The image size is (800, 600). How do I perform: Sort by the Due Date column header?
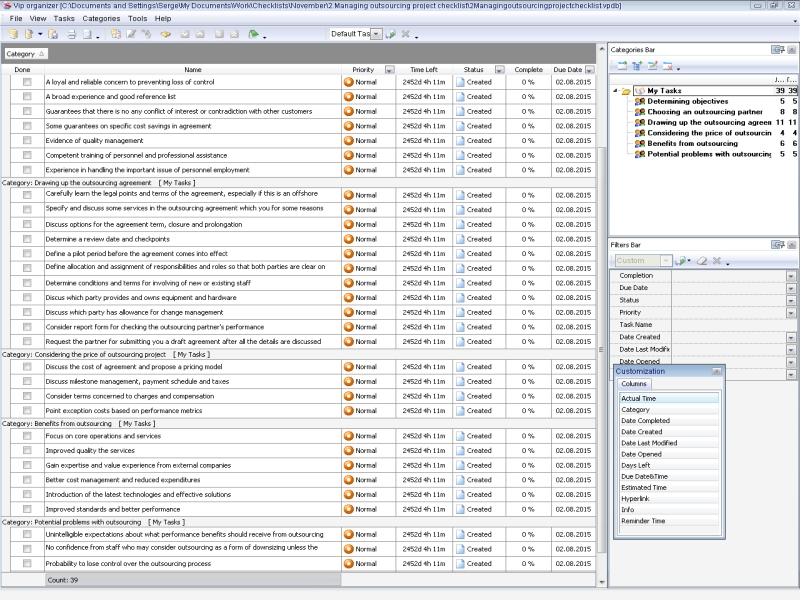[567, 69]
